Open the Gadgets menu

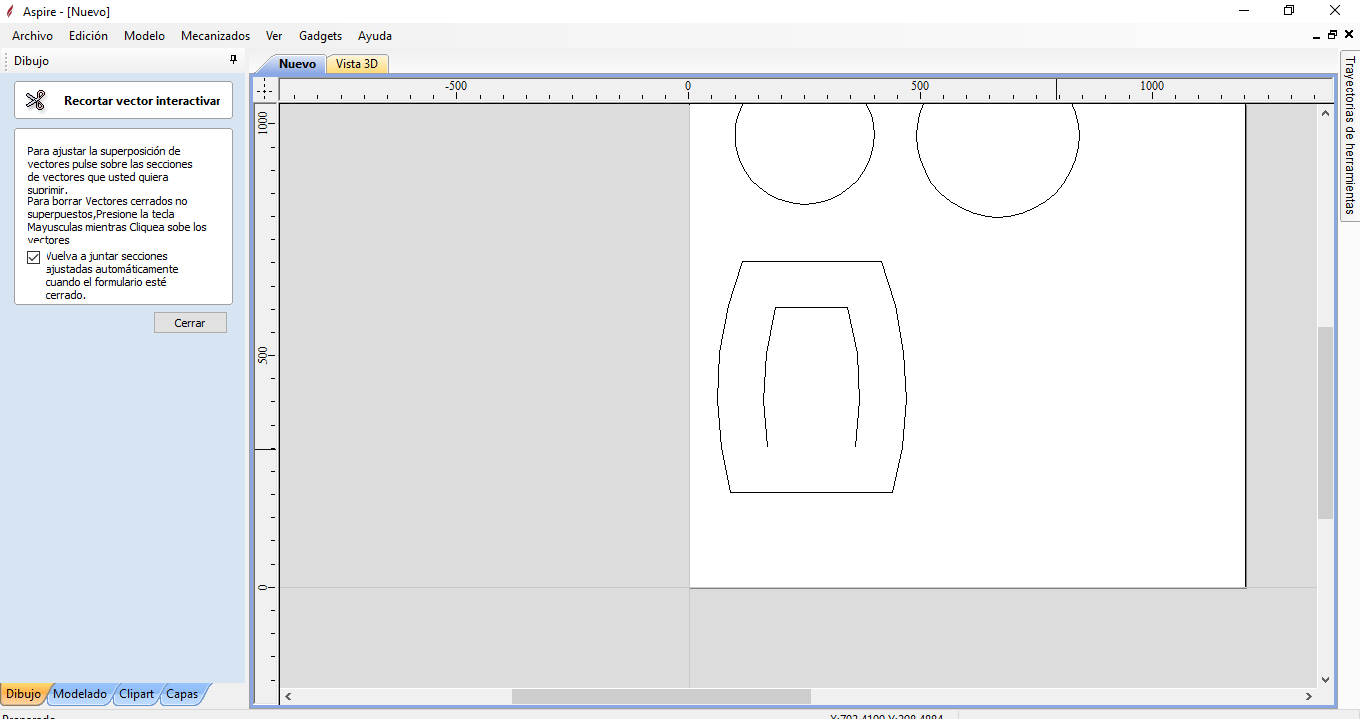pos(320,35)
